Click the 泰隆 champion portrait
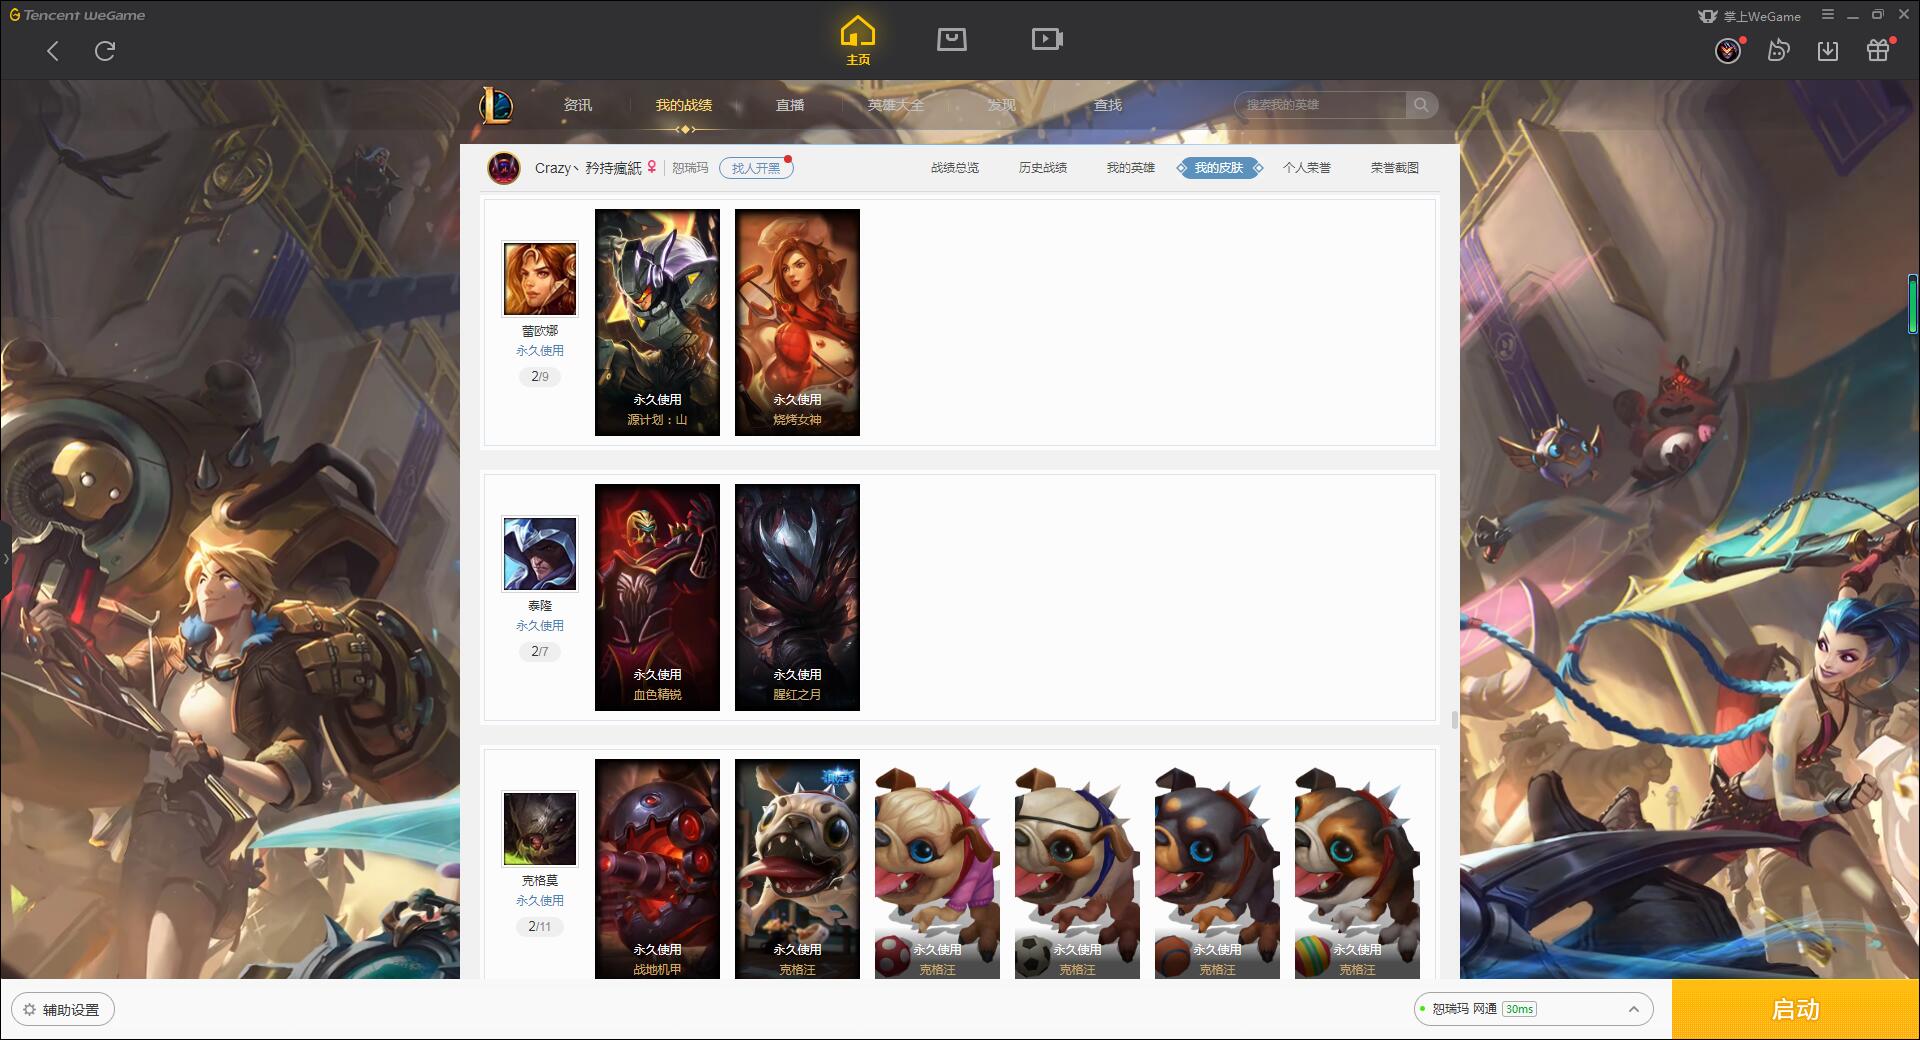 540,554
